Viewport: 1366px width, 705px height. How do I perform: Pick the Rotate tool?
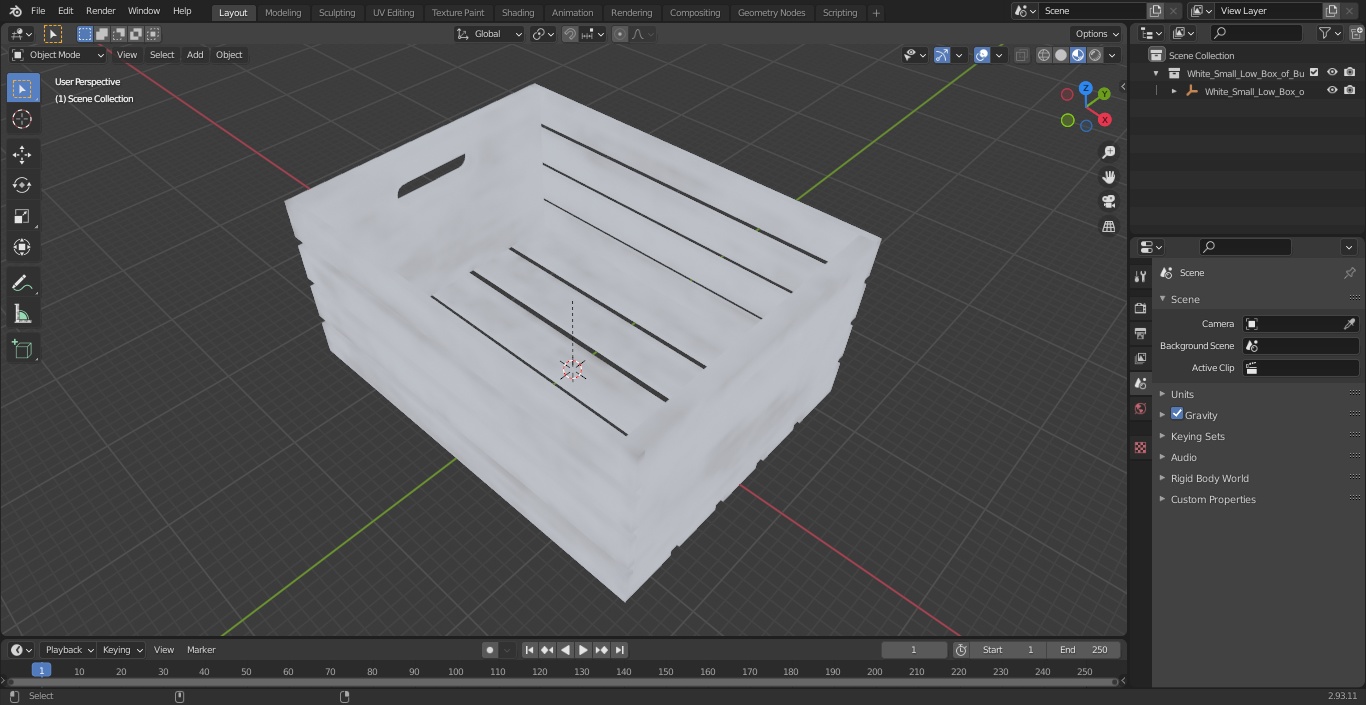click(22, 185)
